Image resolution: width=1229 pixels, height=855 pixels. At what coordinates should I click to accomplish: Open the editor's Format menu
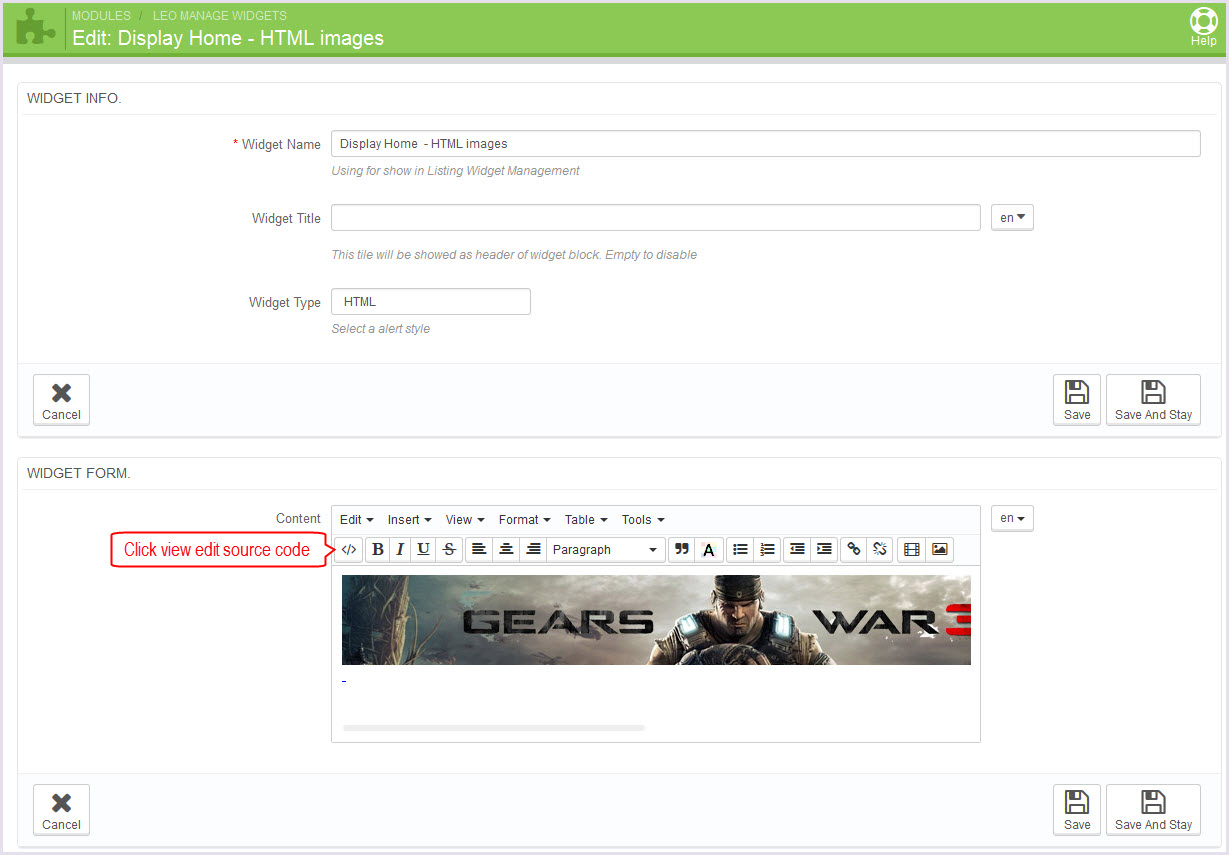[x=525, y=520]
